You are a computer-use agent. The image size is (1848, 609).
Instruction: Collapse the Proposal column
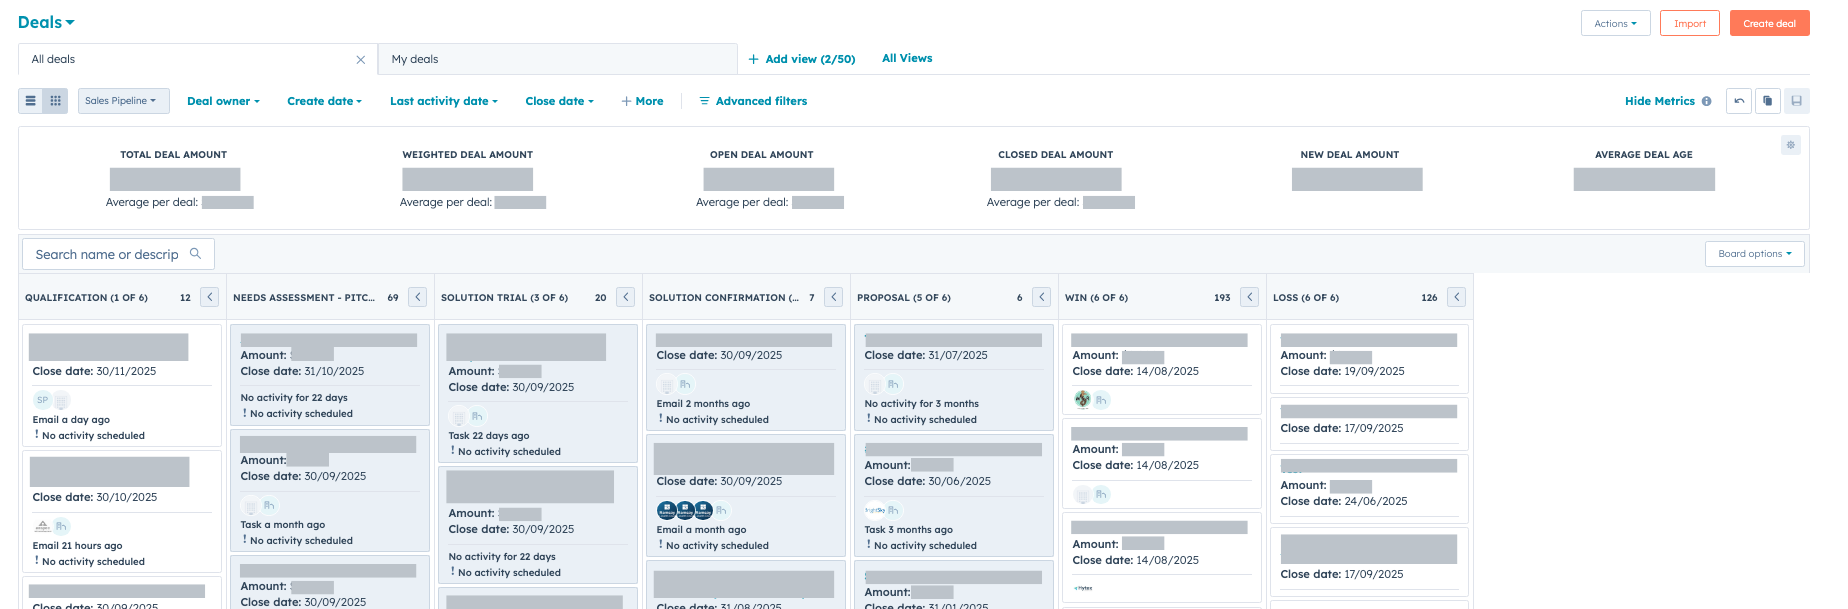(1042, 297)
